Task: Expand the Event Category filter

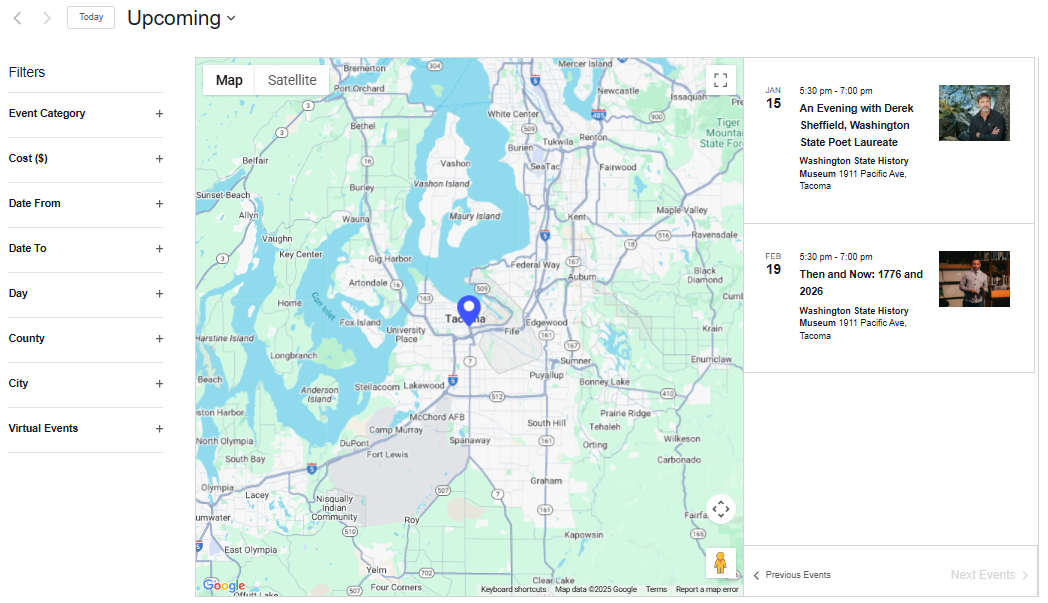Action: pos(159,114)
